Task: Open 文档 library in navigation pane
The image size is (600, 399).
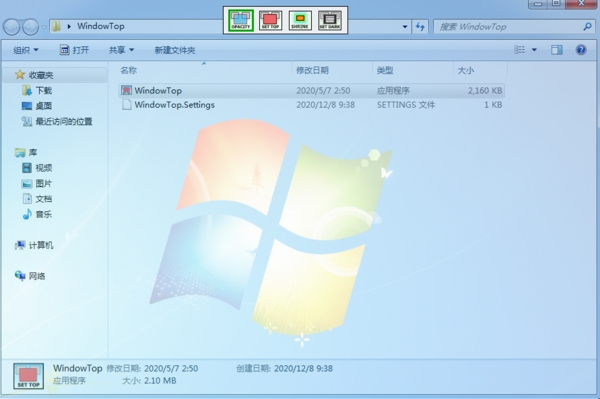Action: pos(44,199)
